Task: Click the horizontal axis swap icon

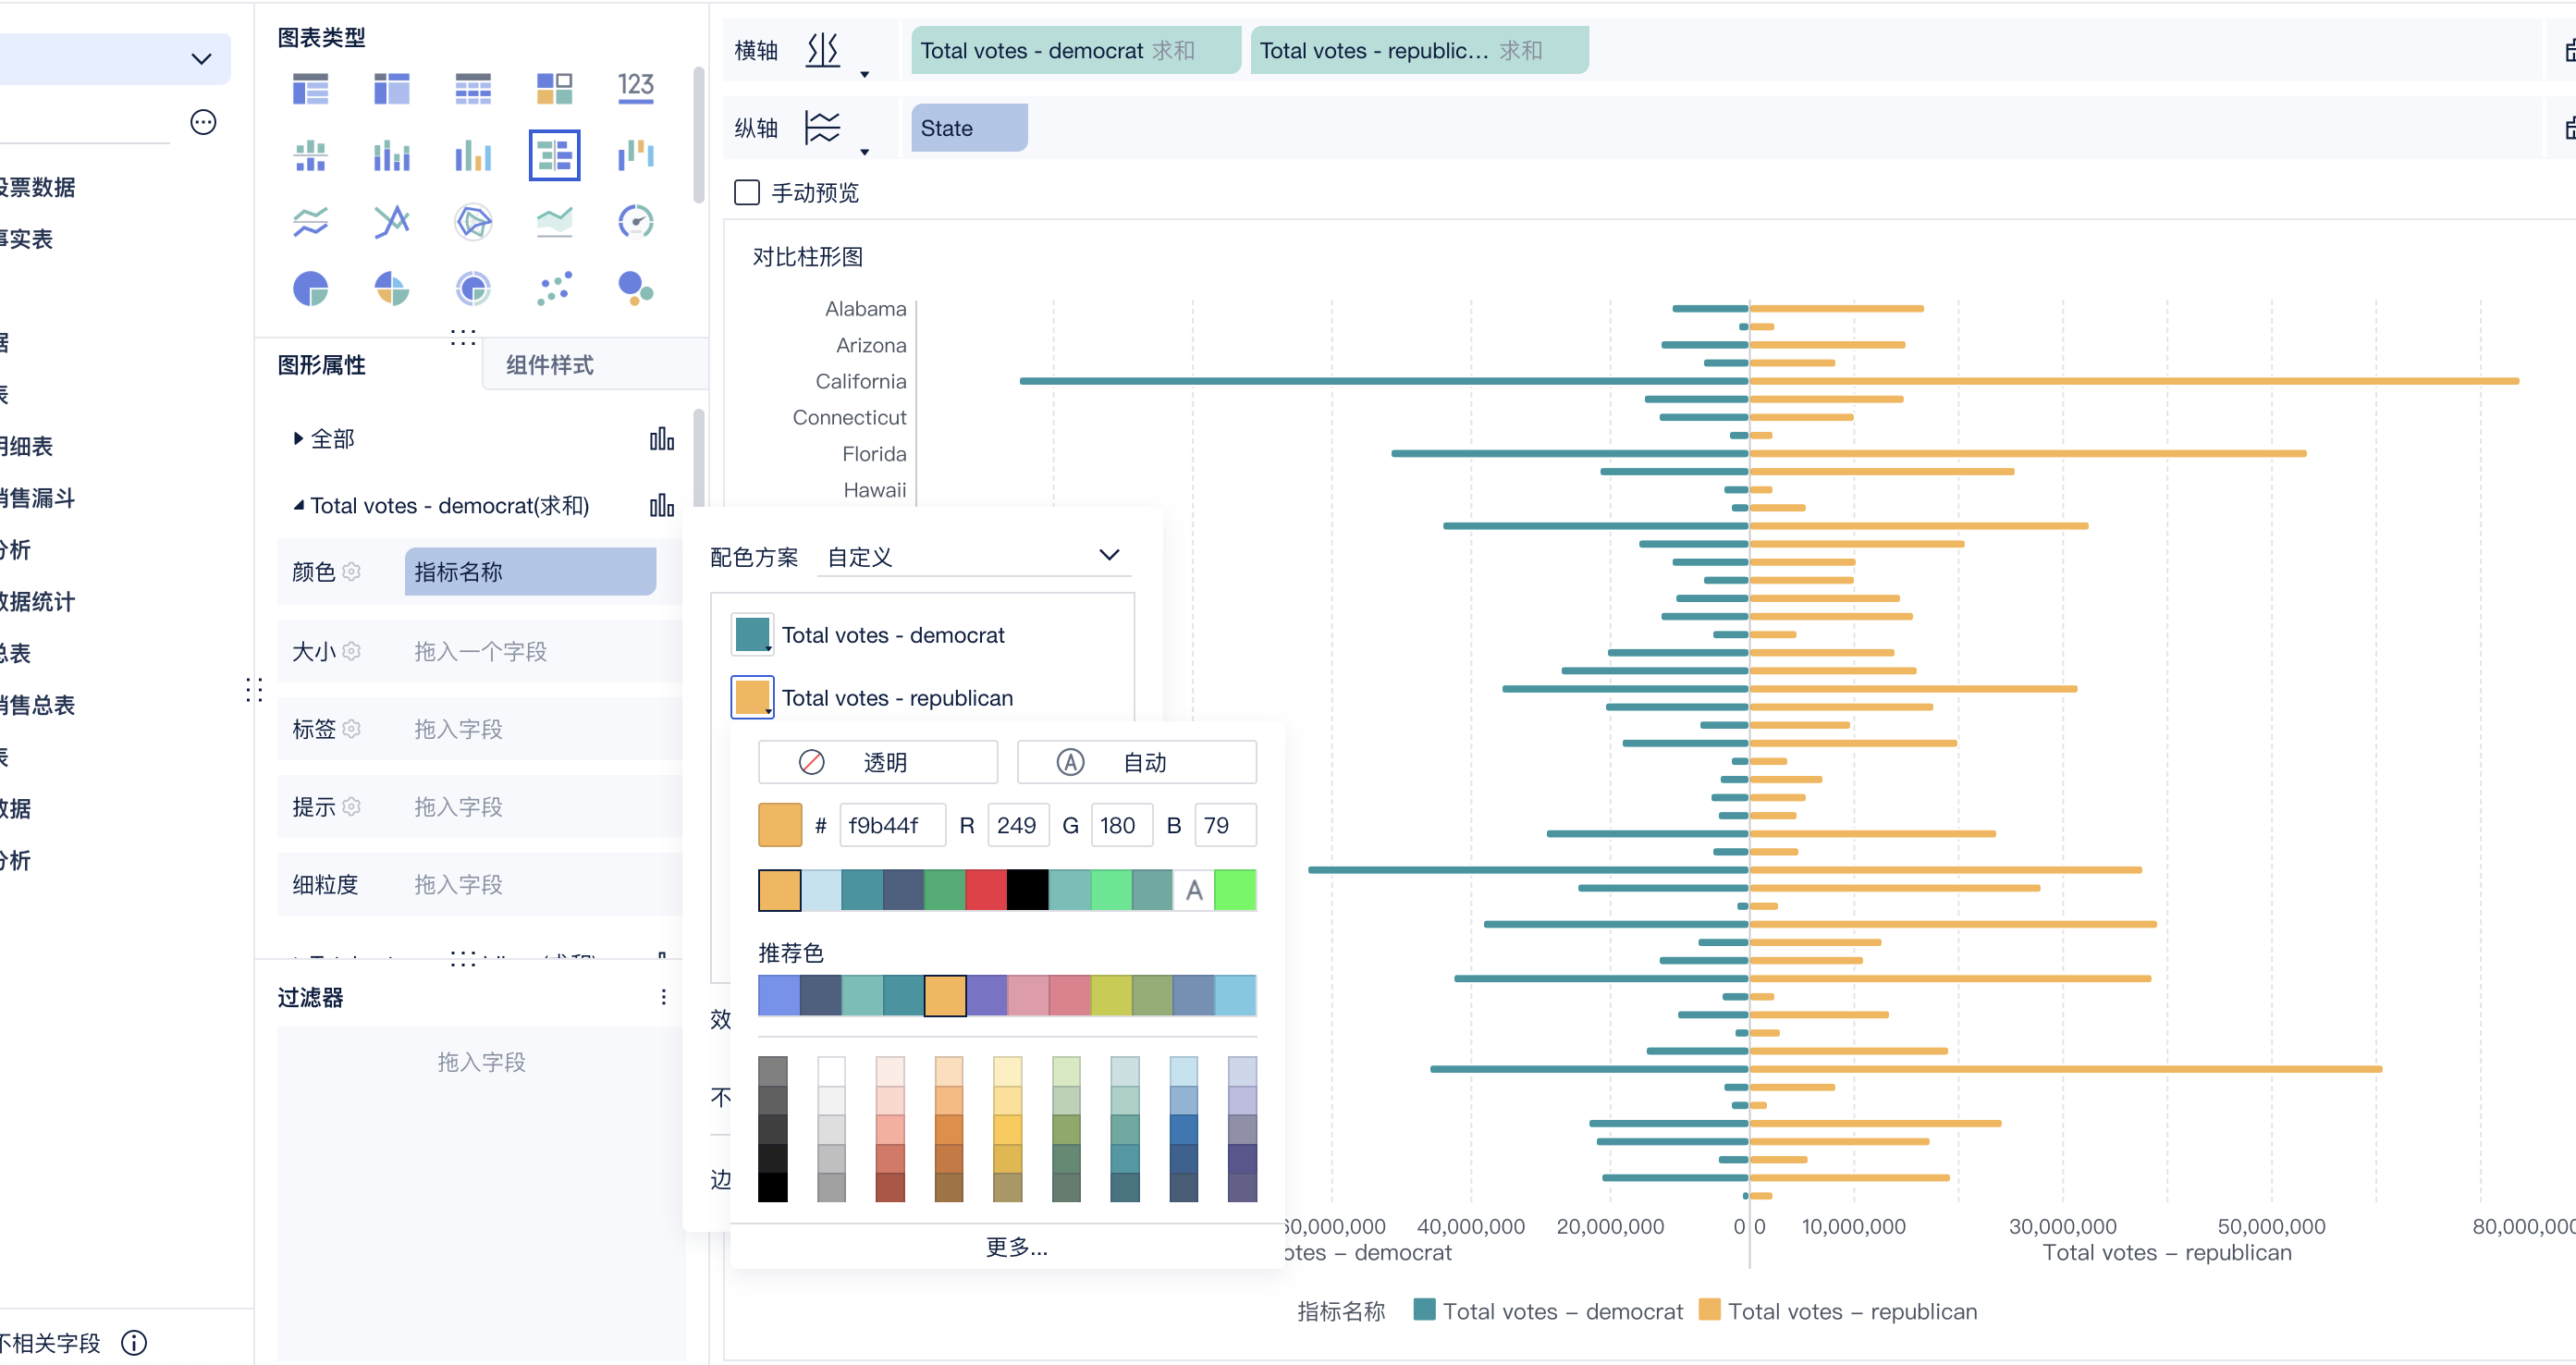Action: [822, 50]
